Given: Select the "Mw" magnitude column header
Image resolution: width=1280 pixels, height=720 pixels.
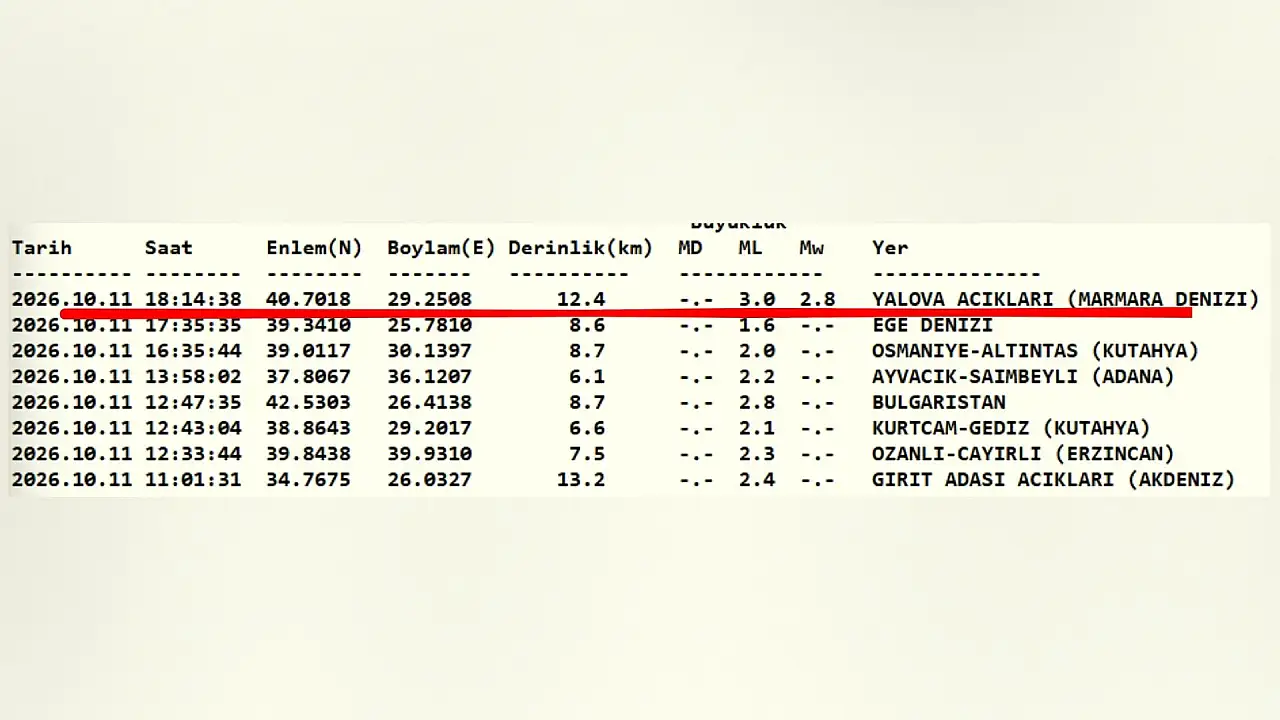Looking at the screenshot, I should point(811,248).
